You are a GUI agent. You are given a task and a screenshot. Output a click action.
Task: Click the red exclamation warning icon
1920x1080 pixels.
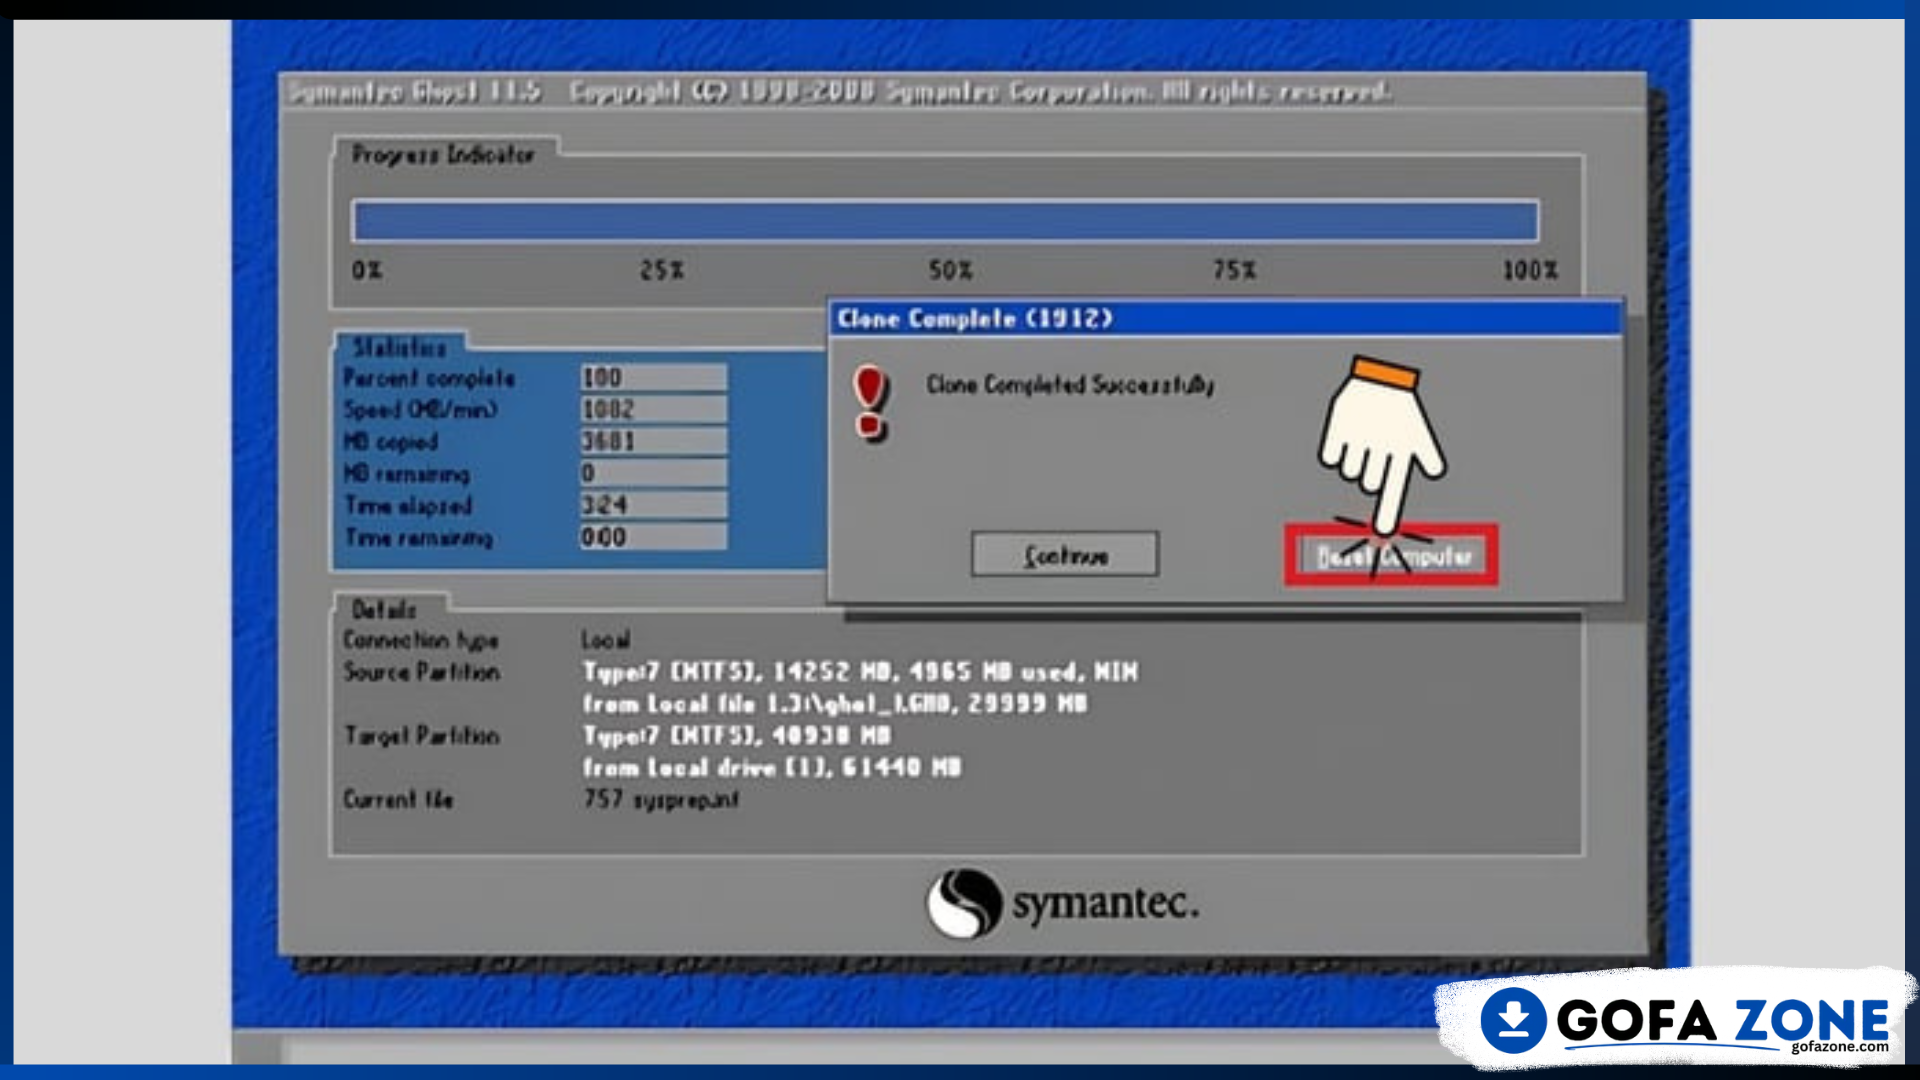[x=871, y=402]
